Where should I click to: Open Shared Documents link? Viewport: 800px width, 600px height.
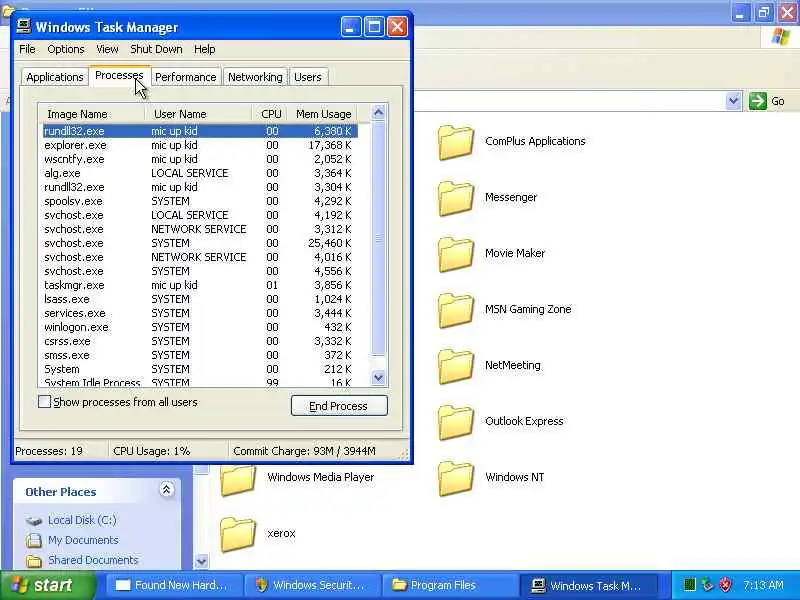coord(93,560)
